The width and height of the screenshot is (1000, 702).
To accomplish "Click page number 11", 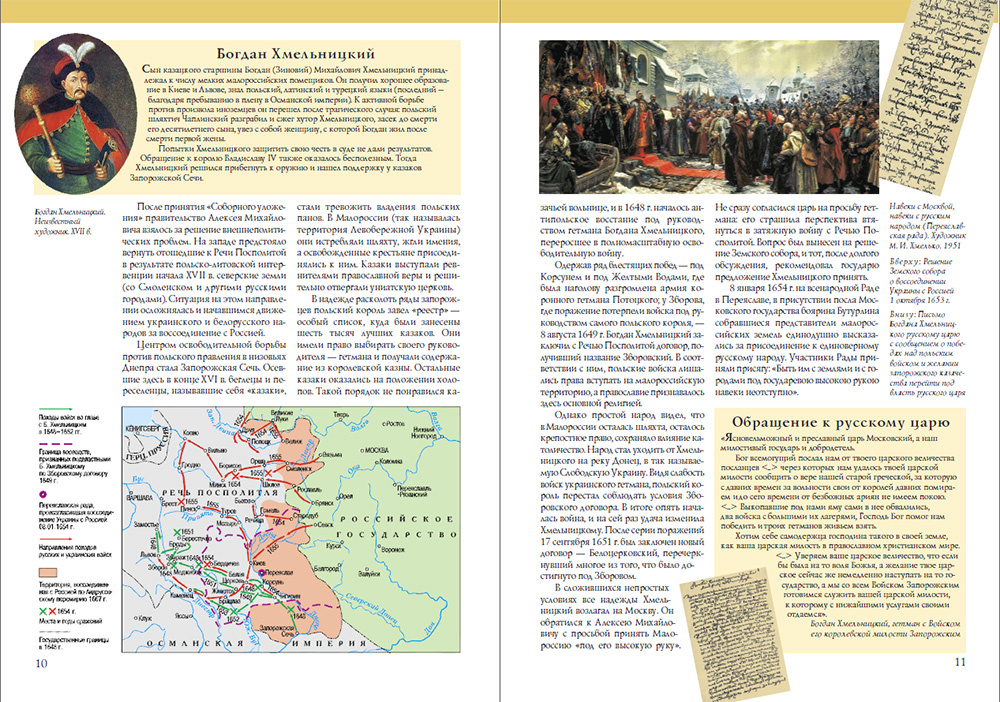I will coord(960,662).
